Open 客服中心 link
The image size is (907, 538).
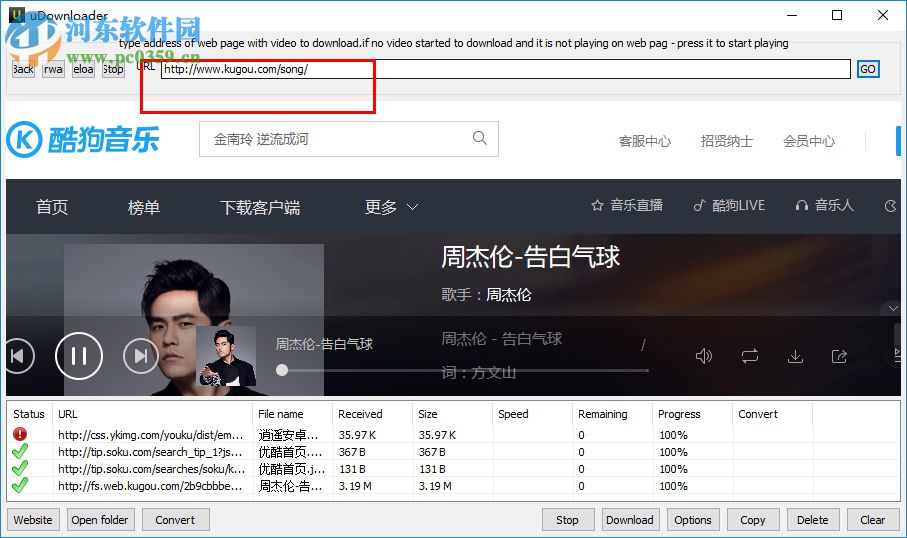click(x=645, y=141)
